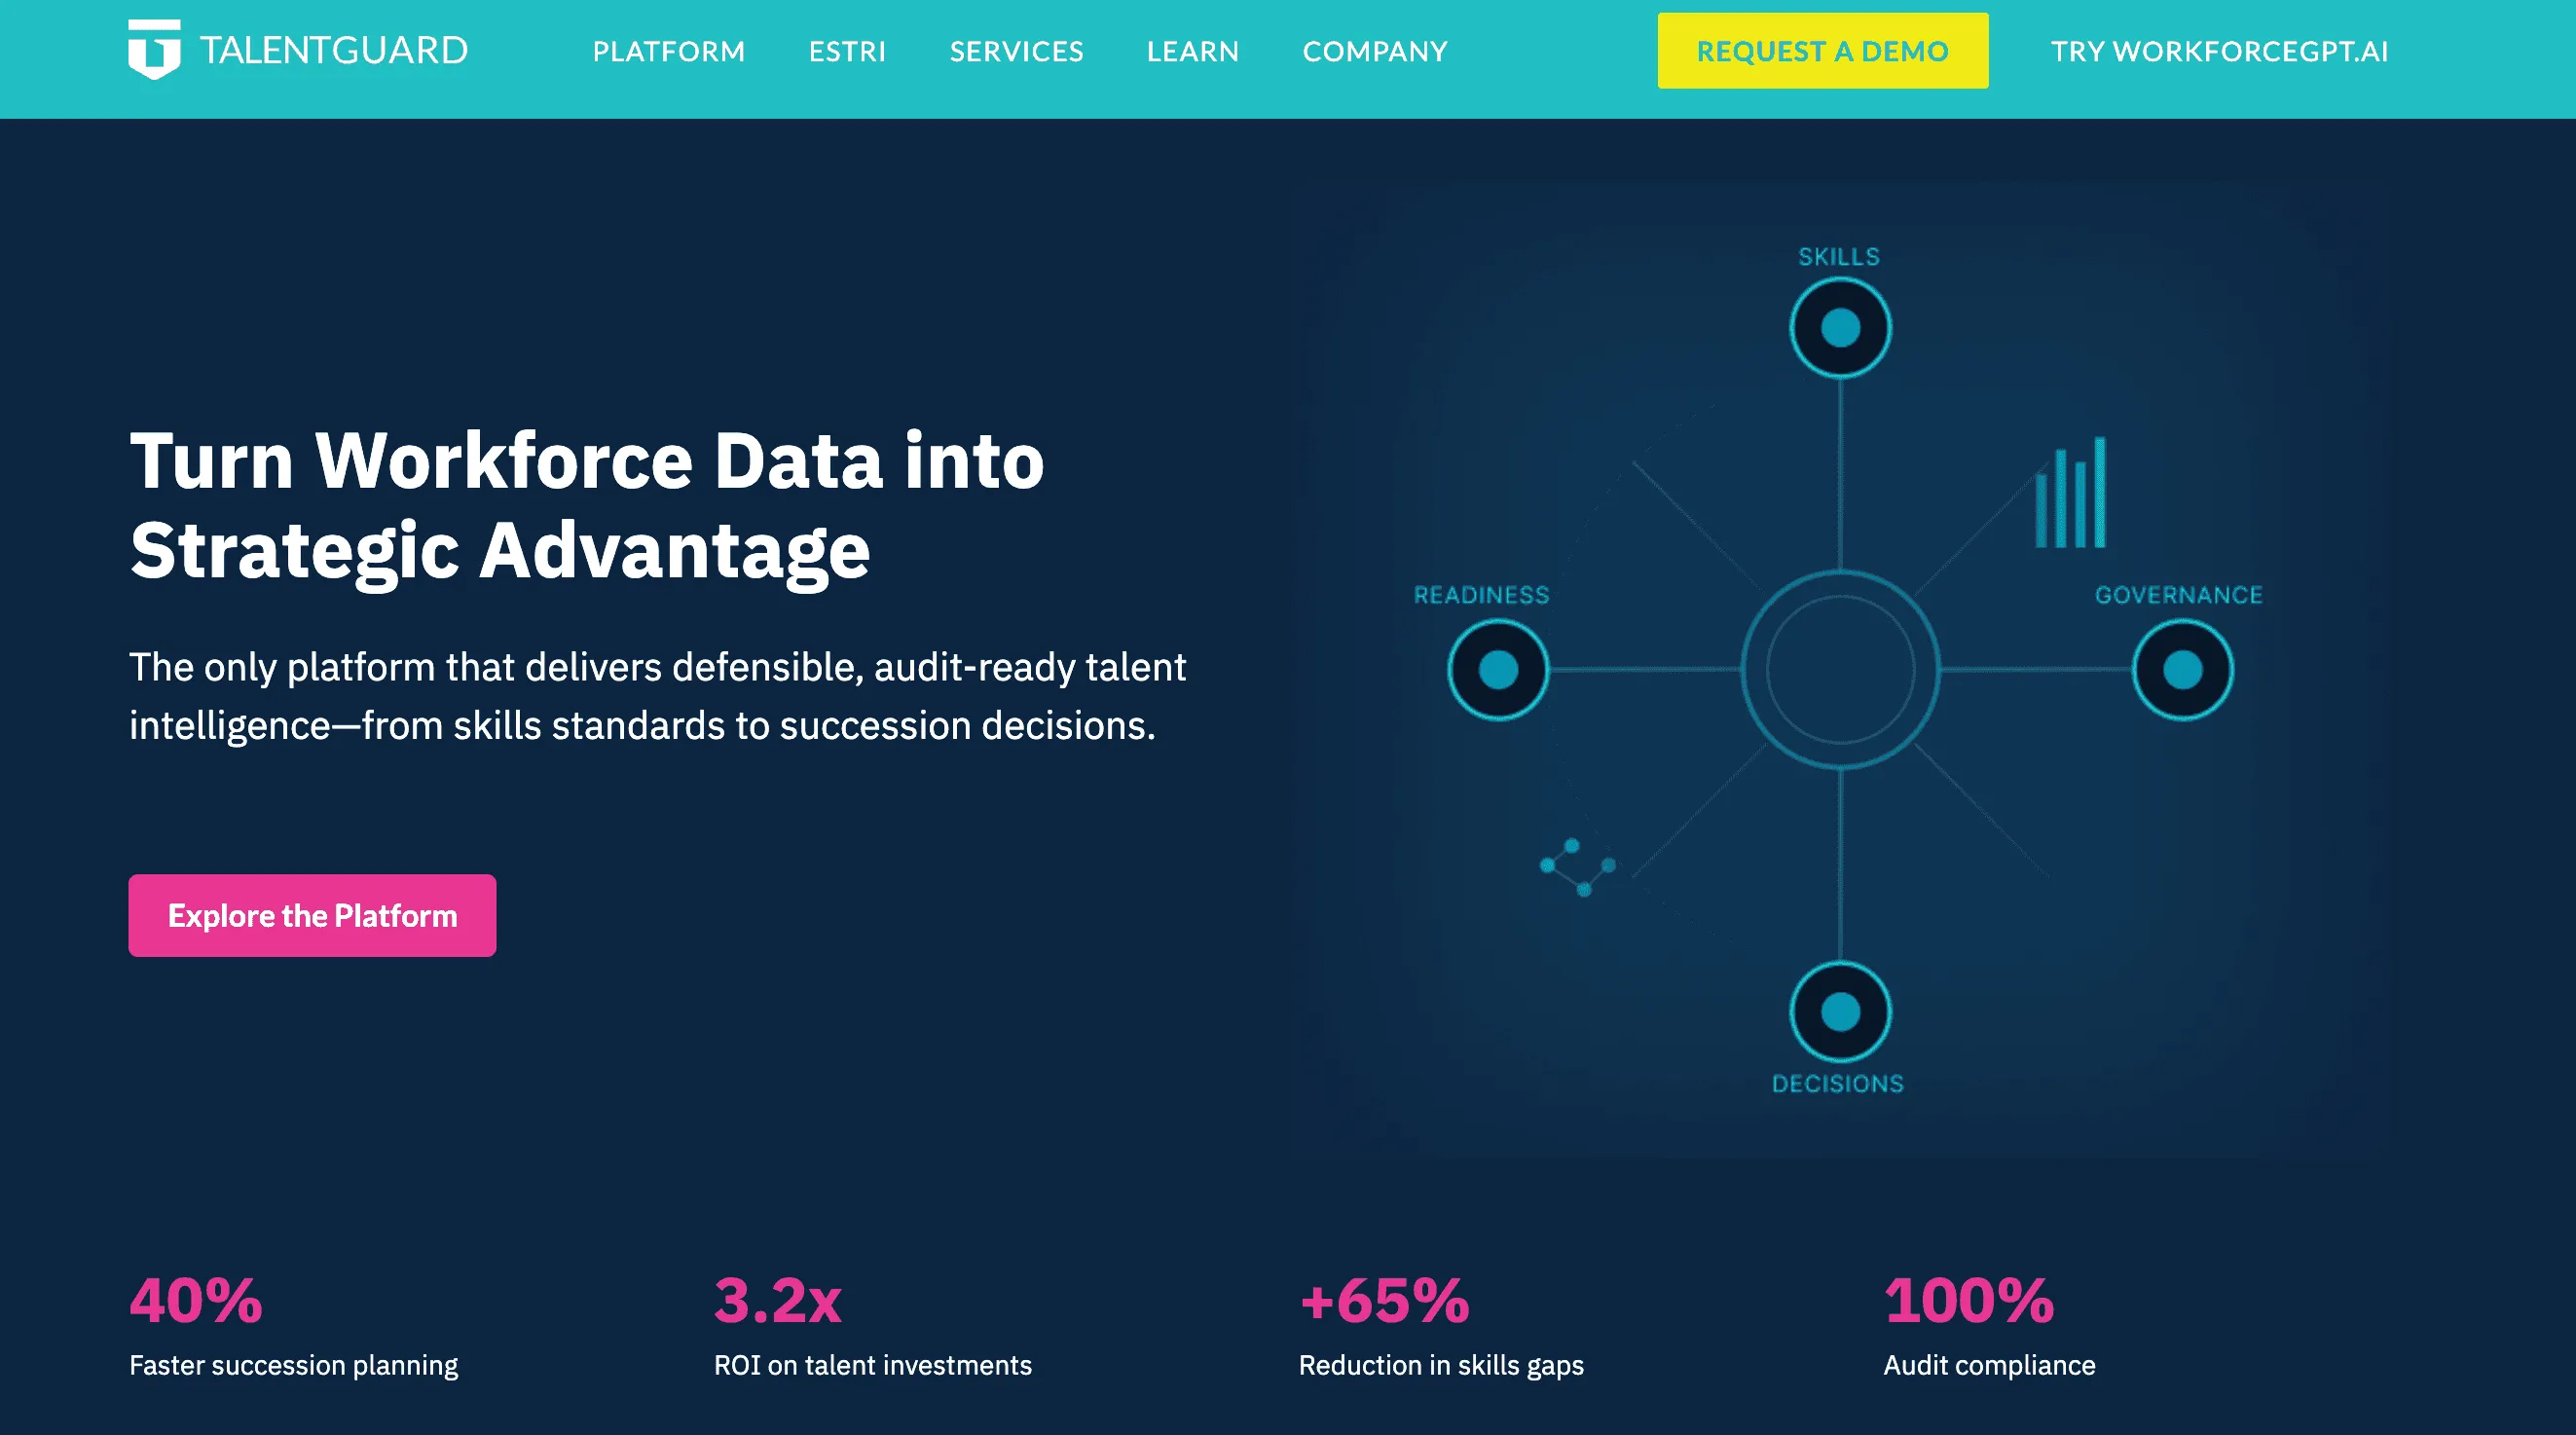Click the TalentGuard shield logo icon
Viewport: 2576px width, 1435px height.
pyautogui.click(x=154, y=49)
